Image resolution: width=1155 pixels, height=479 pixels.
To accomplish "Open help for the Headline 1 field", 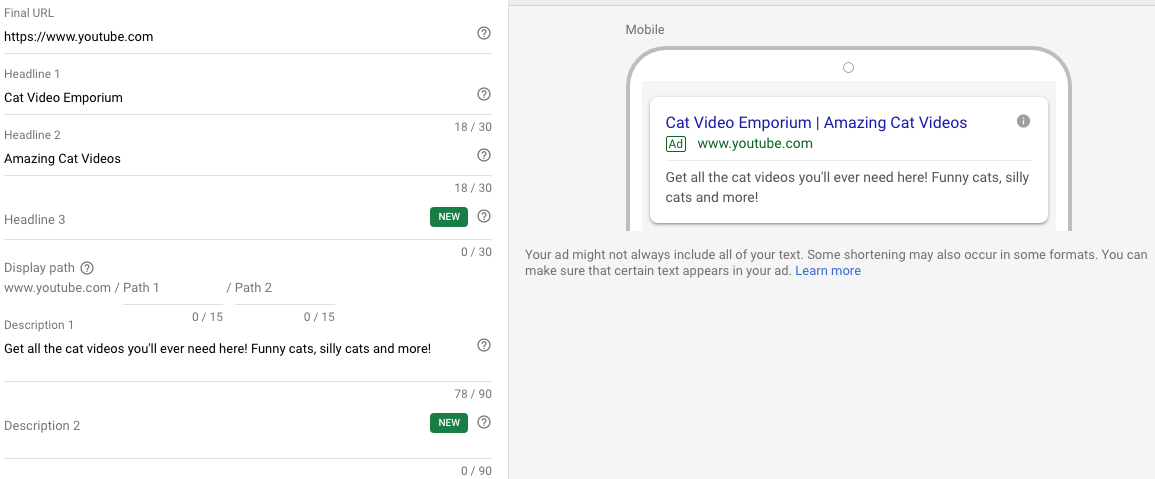I will coord(484,95).
